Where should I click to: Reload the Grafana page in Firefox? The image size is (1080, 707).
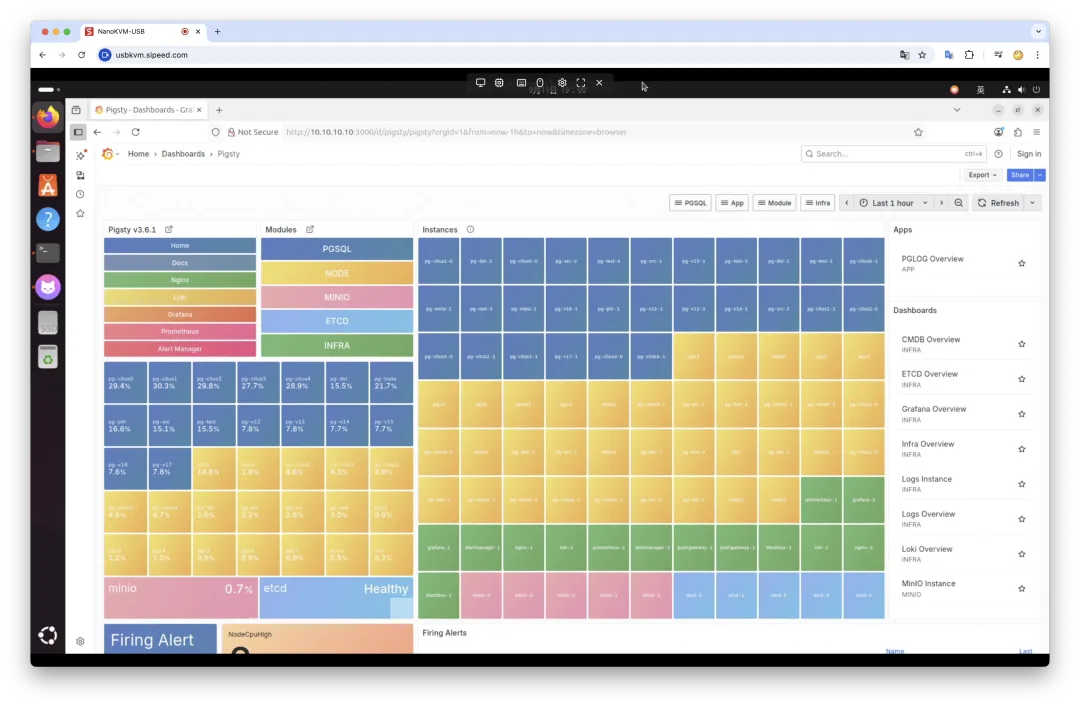(x=136, y=132)
